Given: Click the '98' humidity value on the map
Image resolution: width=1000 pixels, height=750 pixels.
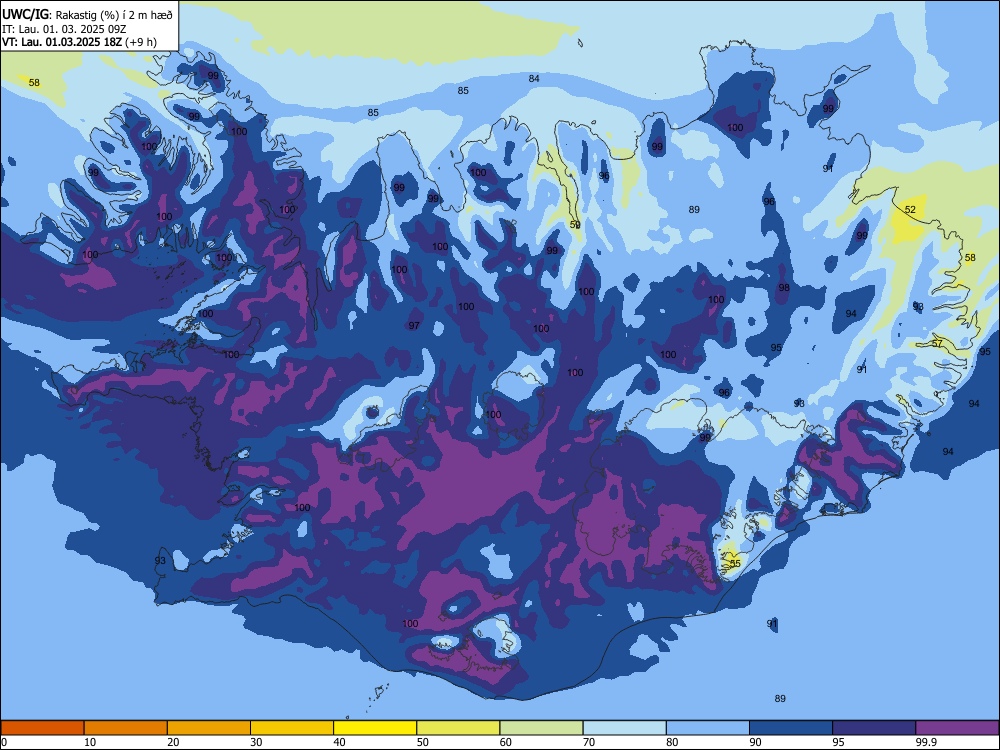Looking at the screenshot, I should tap(784, 288).
